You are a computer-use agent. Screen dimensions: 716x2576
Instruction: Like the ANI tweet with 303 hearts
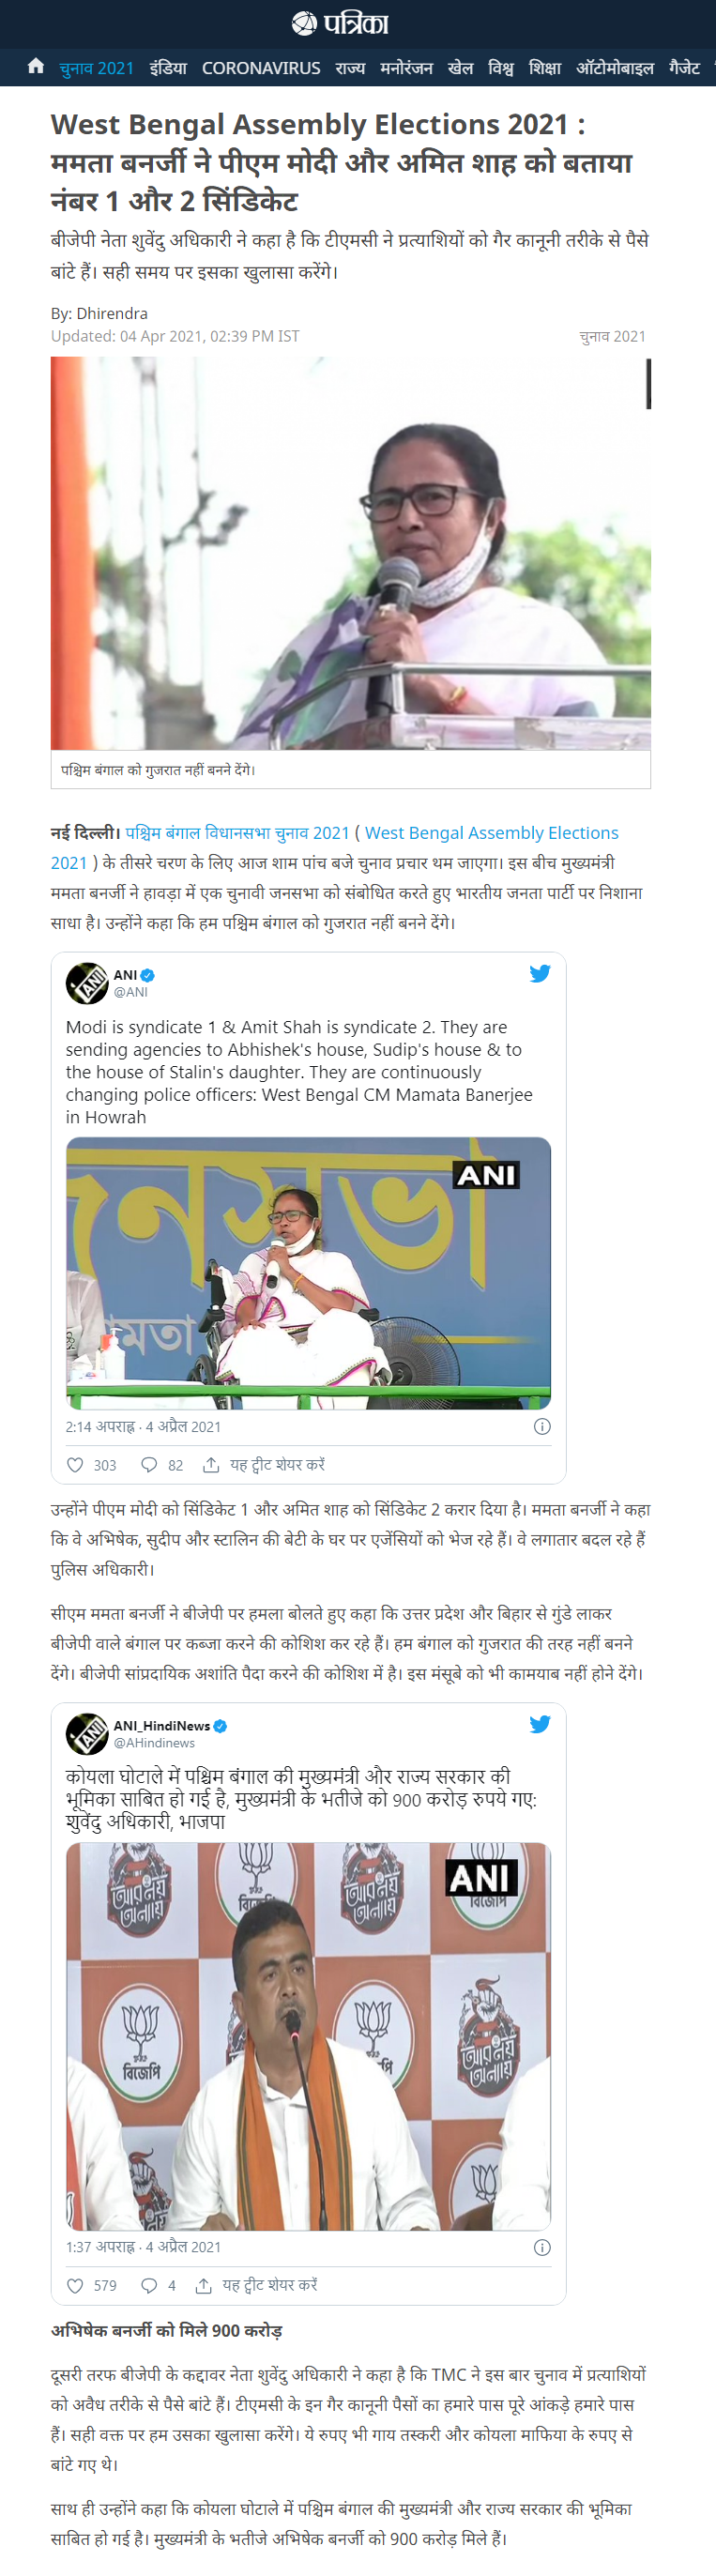(75, 1465)
